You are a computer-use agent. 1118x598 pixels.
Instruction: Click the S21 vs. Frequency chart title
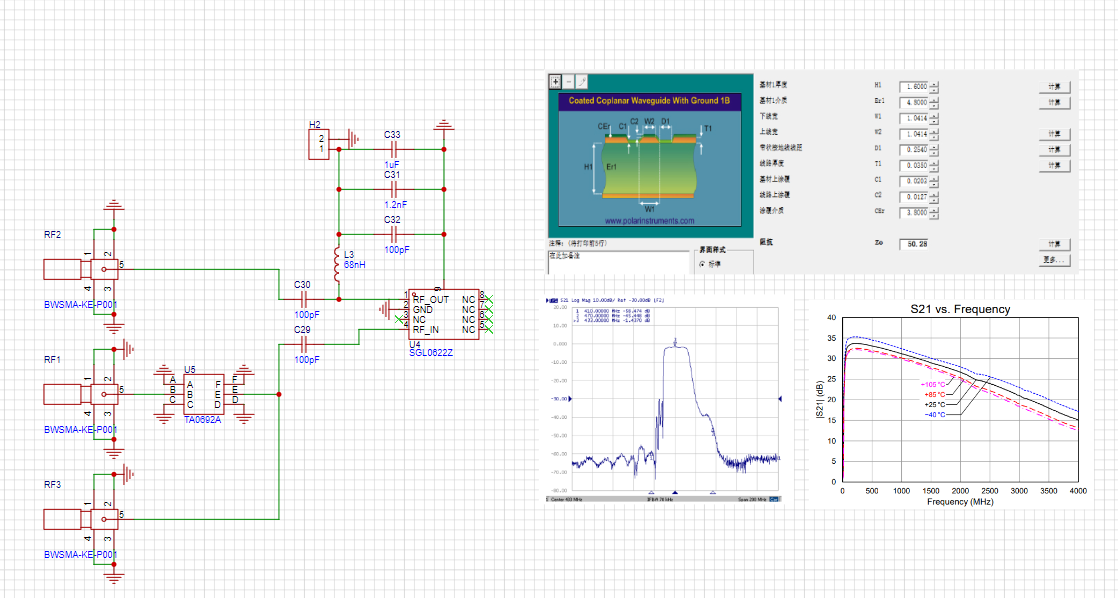960,309
